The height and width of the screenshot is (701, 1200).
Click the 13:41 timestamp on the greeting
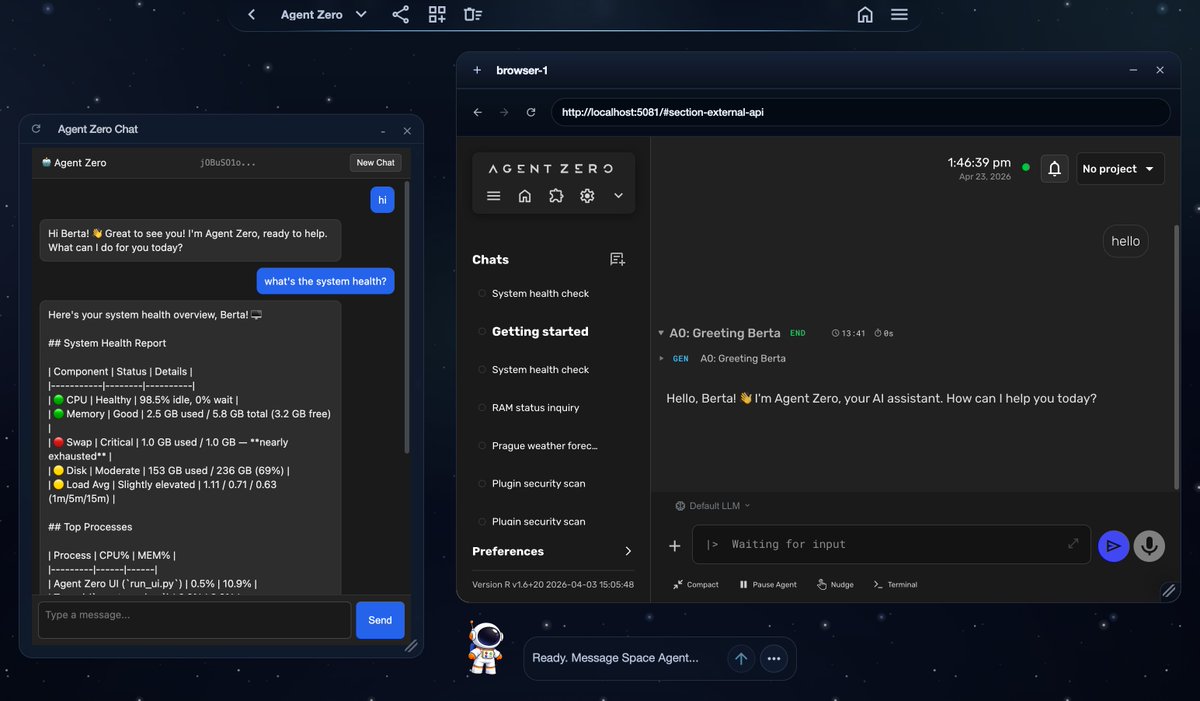[x=848, y=333]
